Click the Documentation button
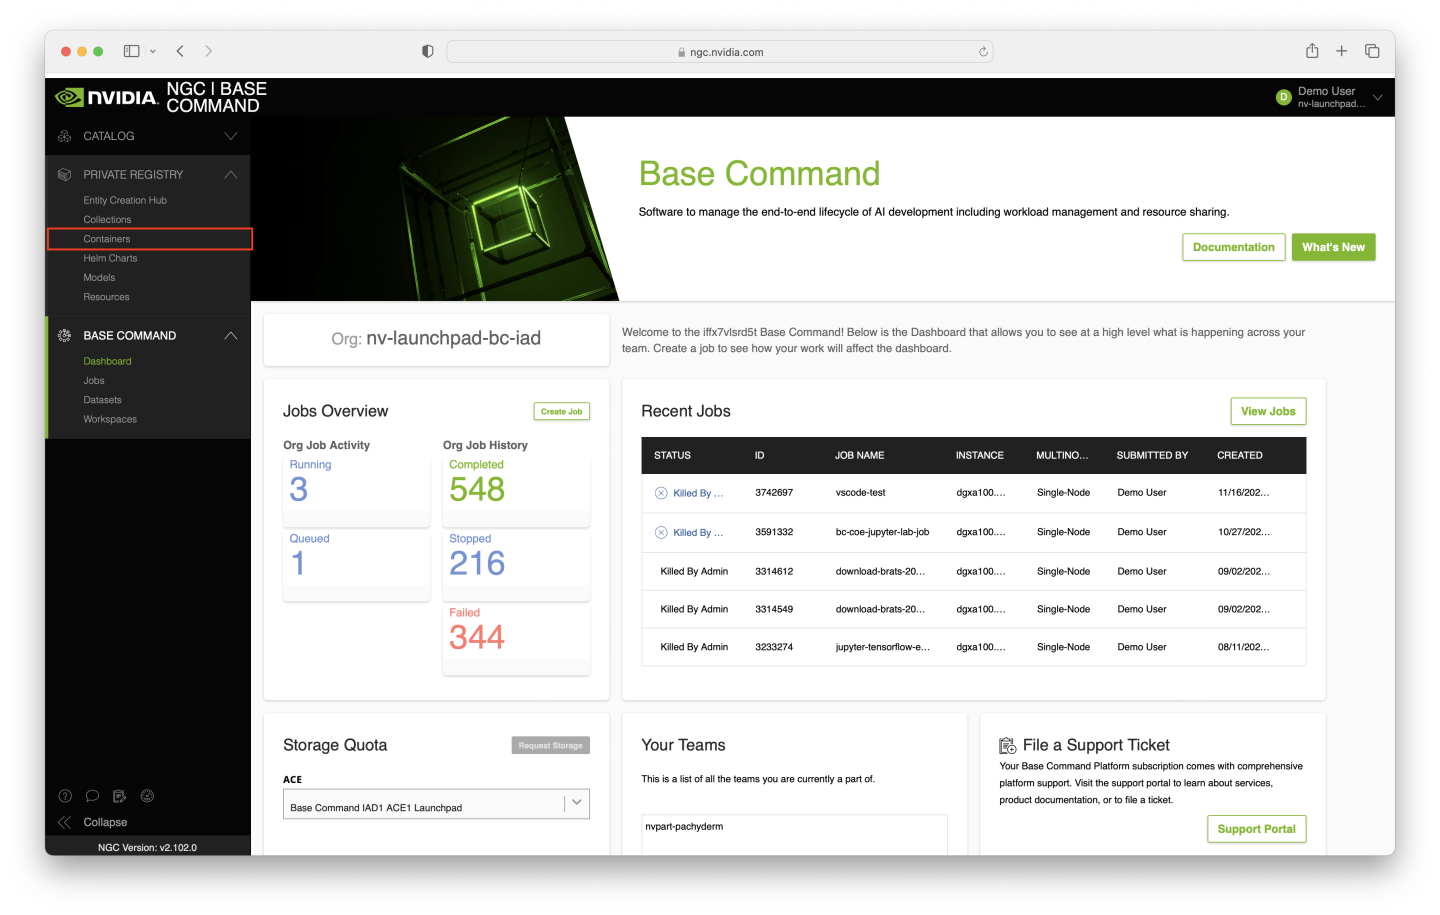The height and width of the screenshot is (915, 1440). 1234,247
